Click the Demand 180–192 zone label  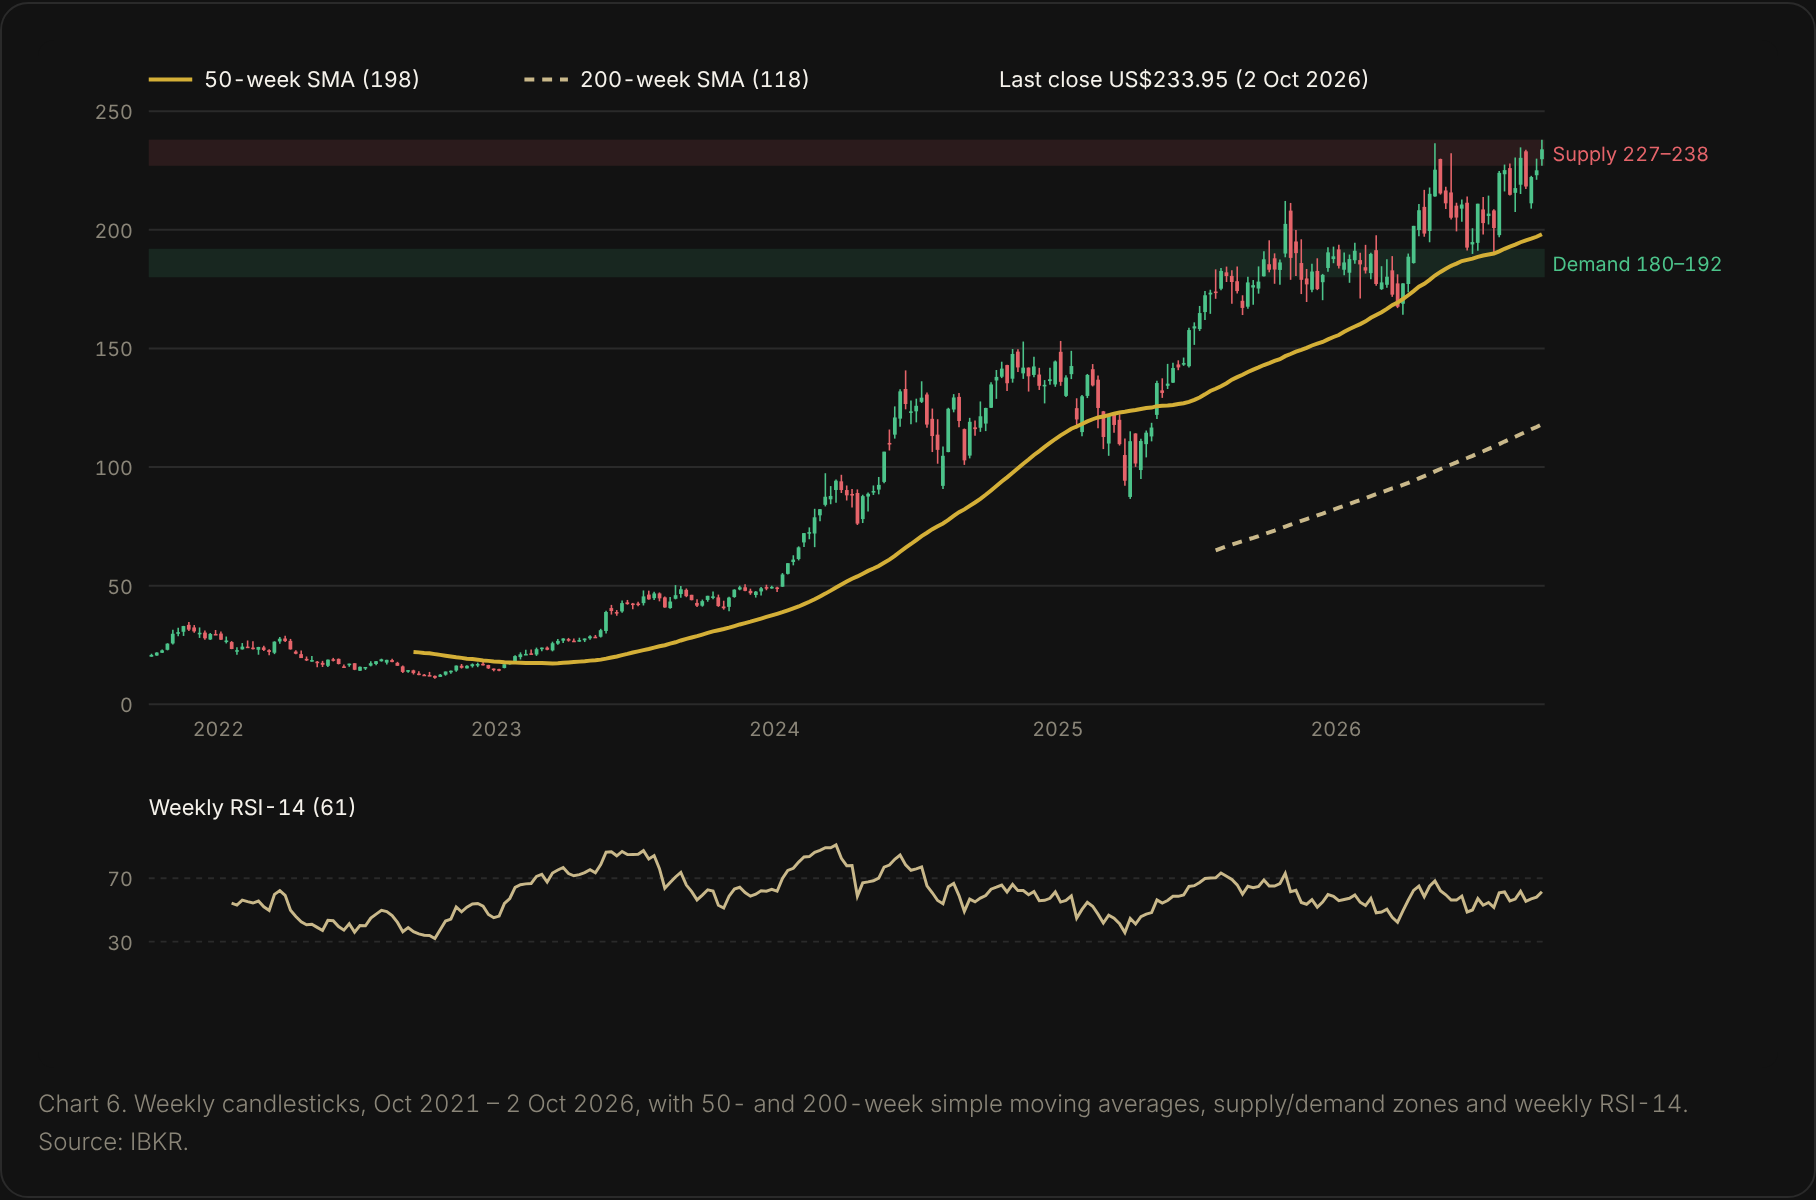(x=1637, y=264)
